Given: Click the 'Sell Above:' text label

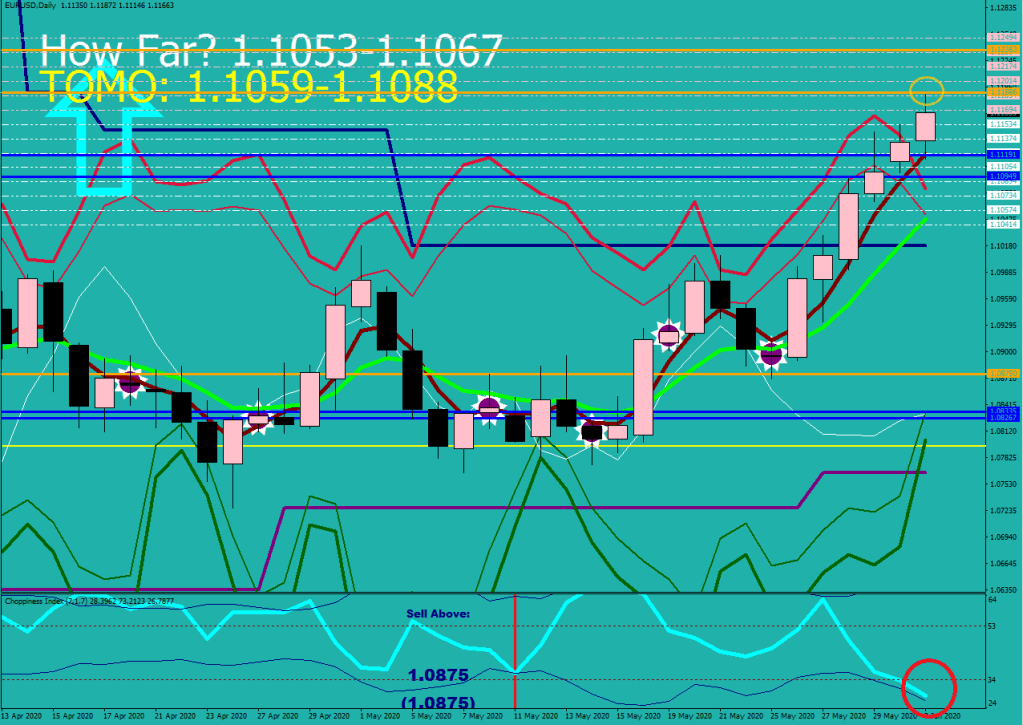Looking at the screenshot, I should tap(437, 612).
